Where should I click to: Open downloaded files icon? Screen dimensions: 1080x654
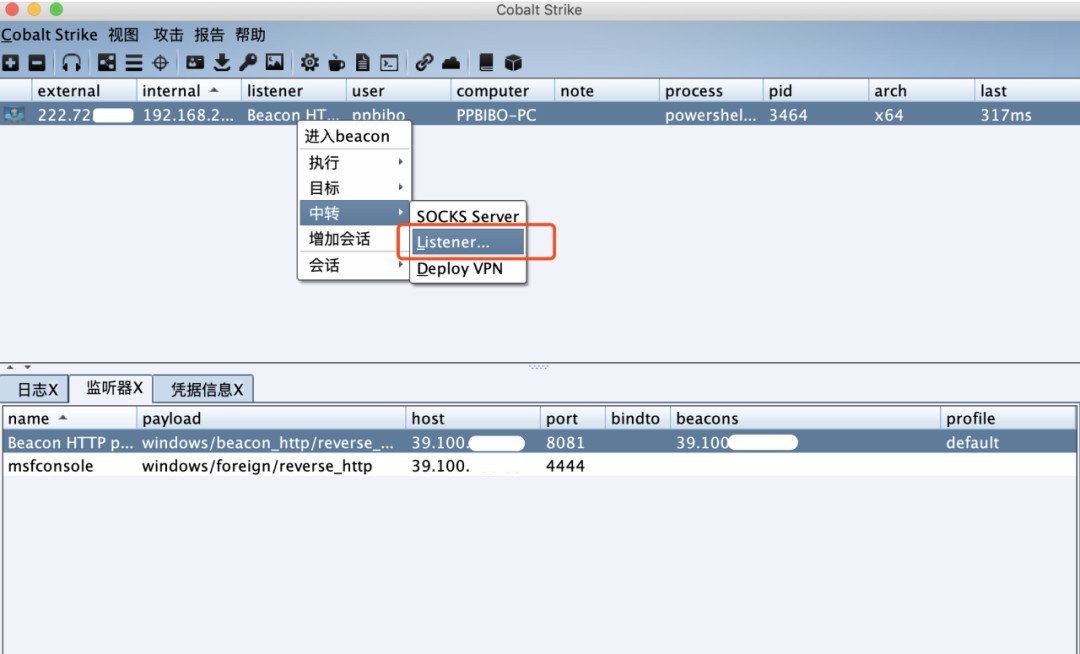pyautogui.click(x=222, y=63)
